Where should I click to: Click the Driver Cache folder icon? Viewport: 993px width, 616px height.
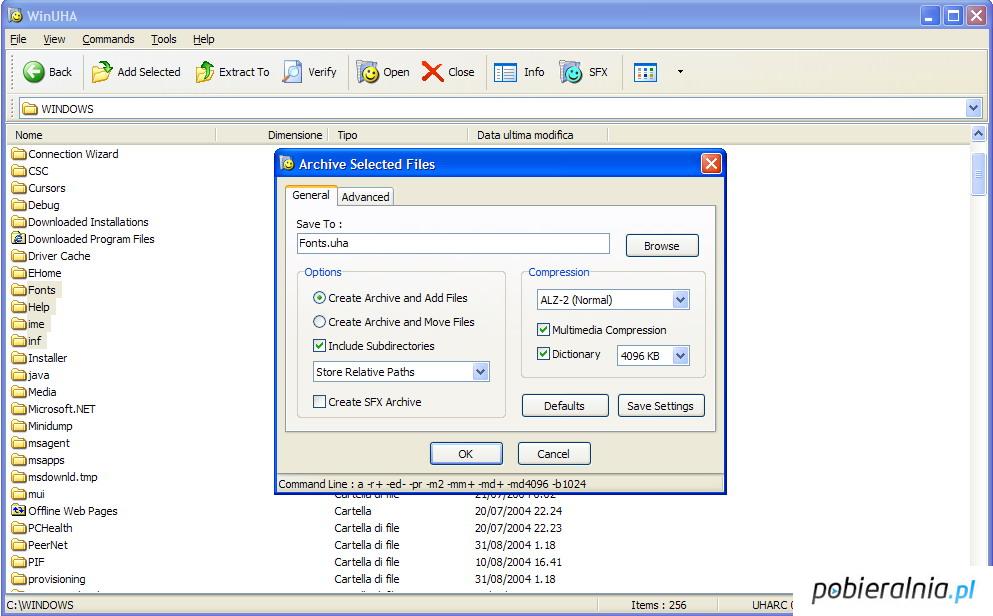19,256
